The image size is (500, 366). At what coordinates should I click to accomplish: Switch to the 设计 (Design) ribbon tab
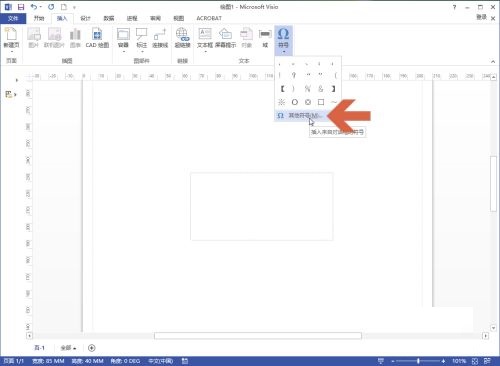coord(85,18)
